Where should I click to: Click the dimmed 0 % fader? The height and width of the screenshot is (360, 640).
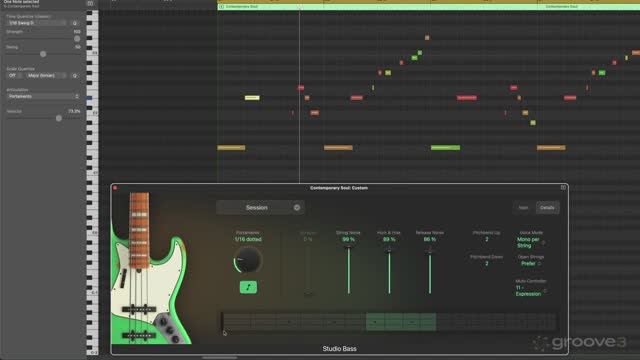[x=308, y=270]
